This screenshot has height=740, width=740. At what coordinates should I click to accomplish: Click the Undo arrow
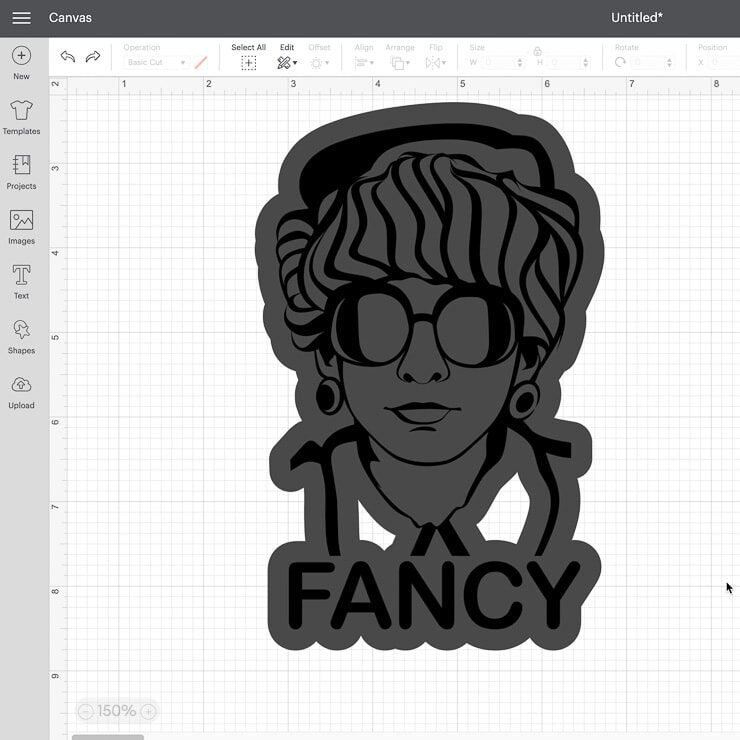(x=67, y=57)
